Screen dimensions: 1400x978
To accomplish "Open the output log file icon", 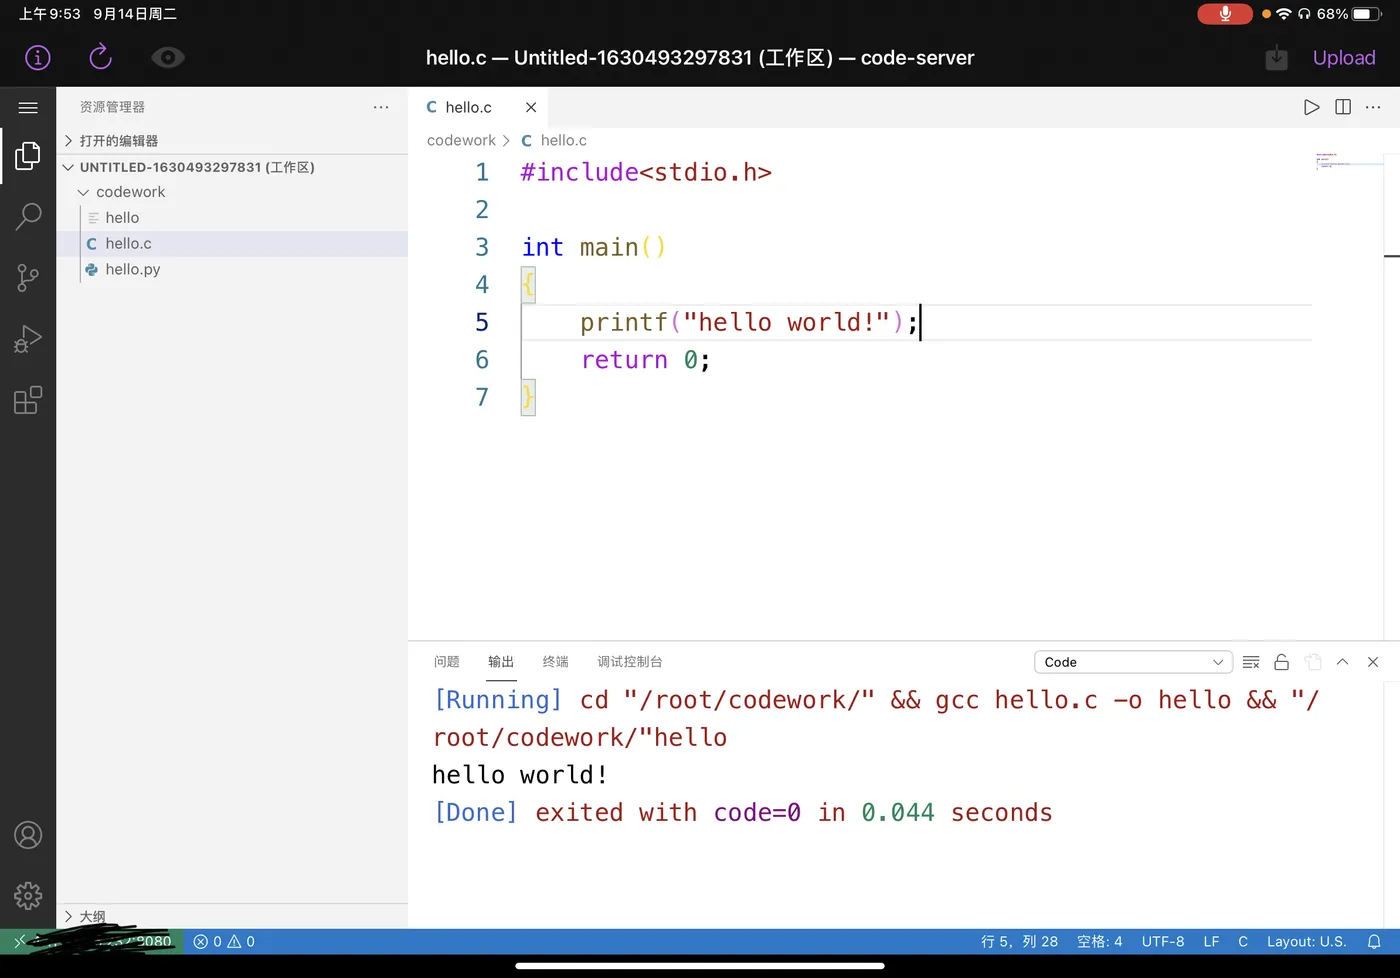I will tap(1313, 662).
